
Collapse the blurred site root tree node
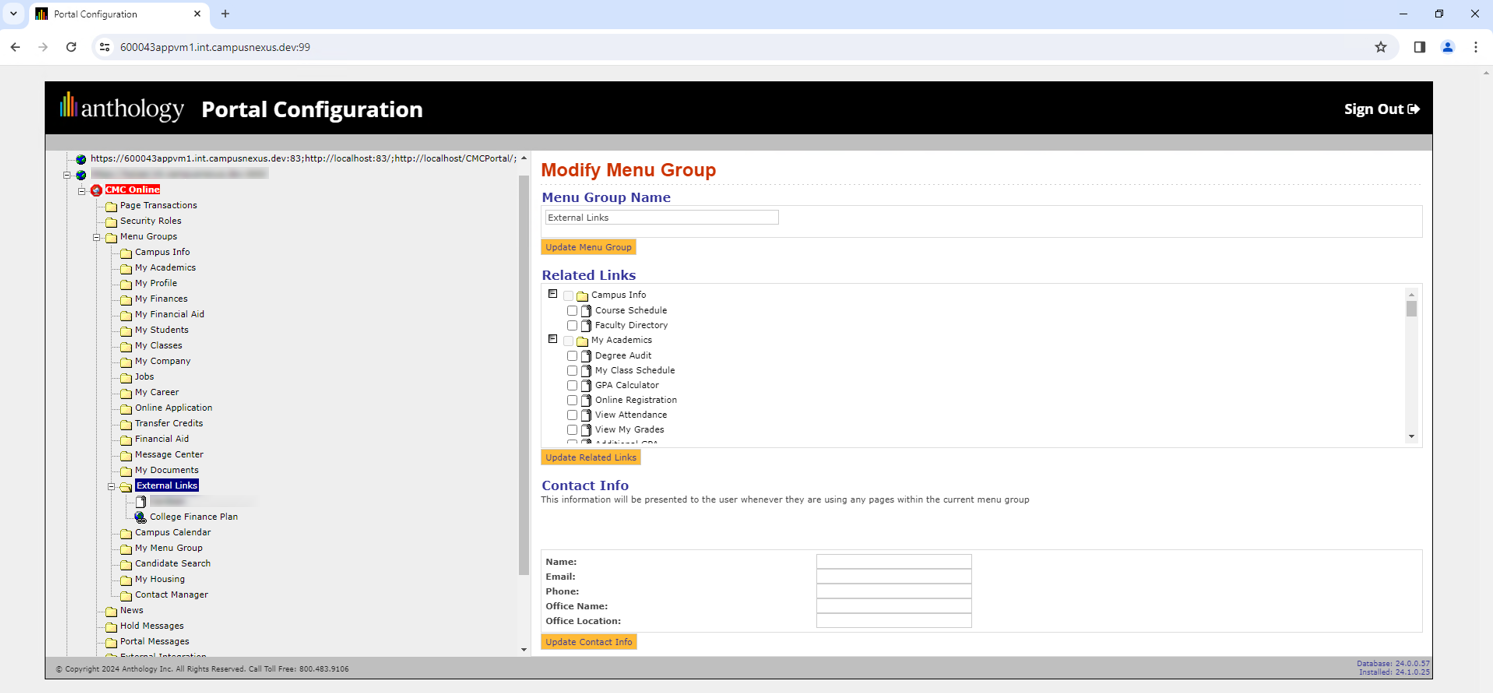pyautogui.click(x=67, y=175)
